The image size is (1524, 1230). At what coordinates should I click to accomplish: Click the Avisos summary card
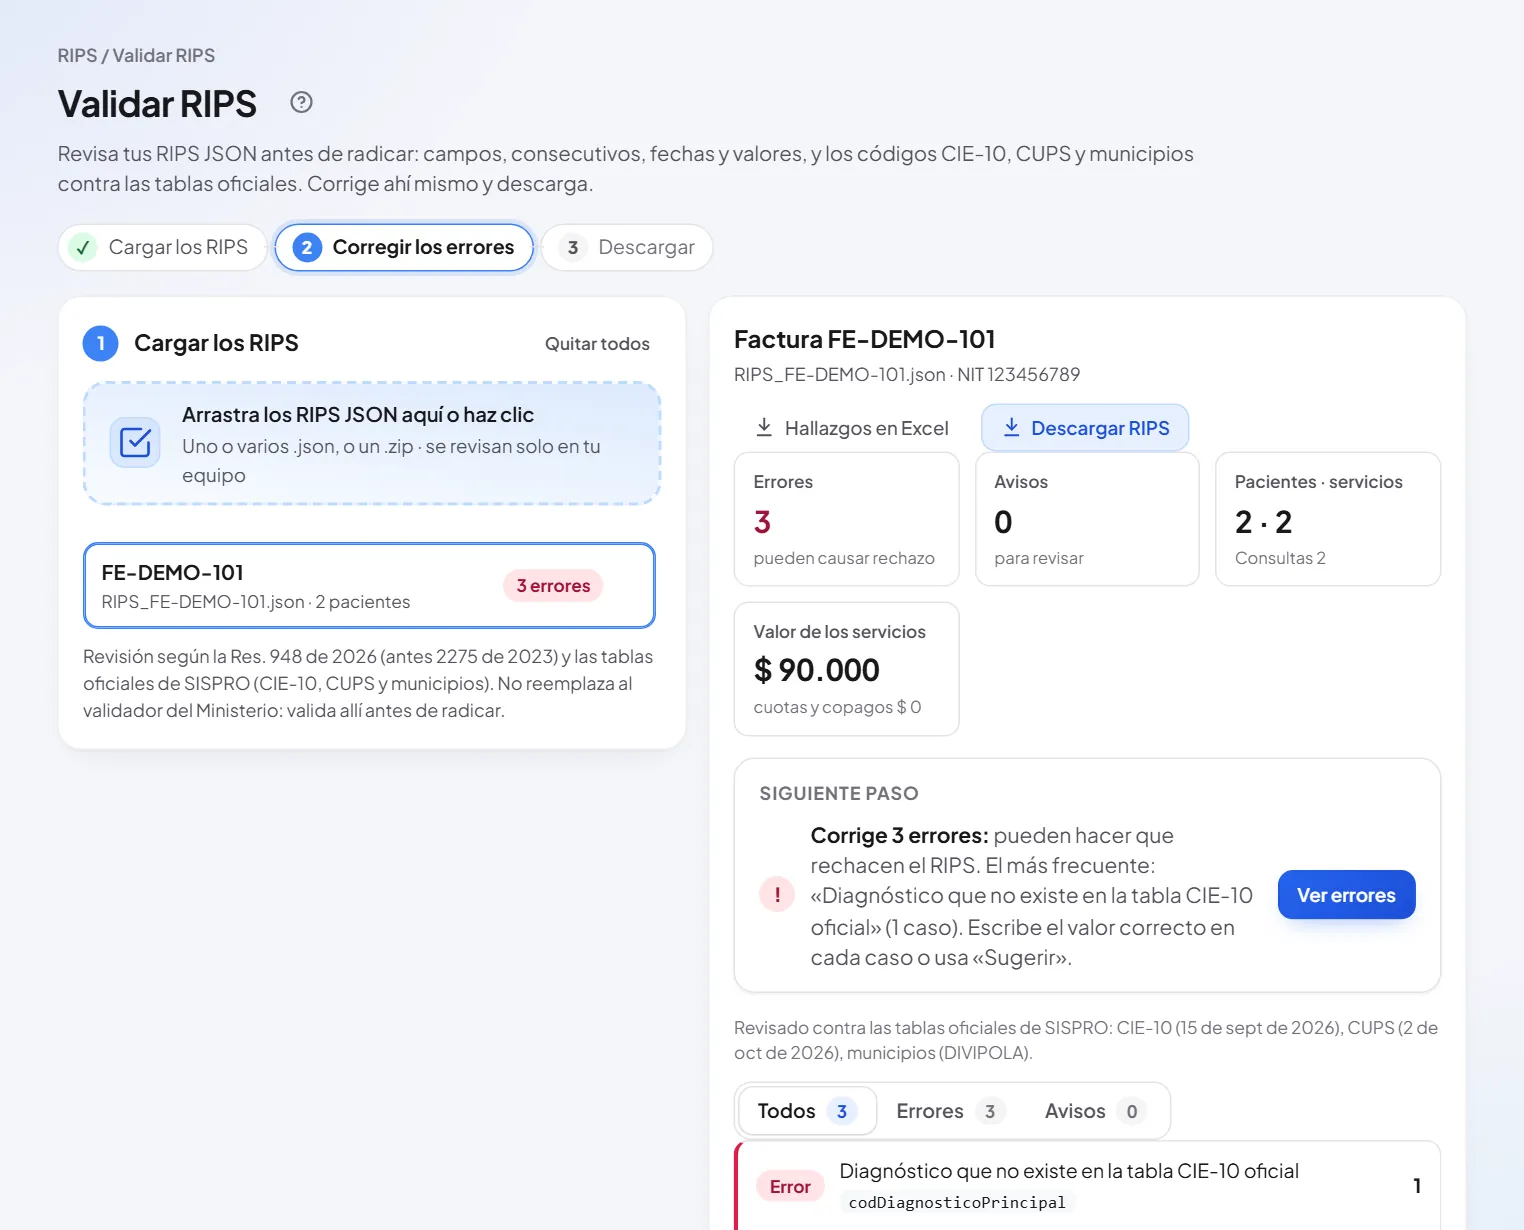pos(1087,519)
